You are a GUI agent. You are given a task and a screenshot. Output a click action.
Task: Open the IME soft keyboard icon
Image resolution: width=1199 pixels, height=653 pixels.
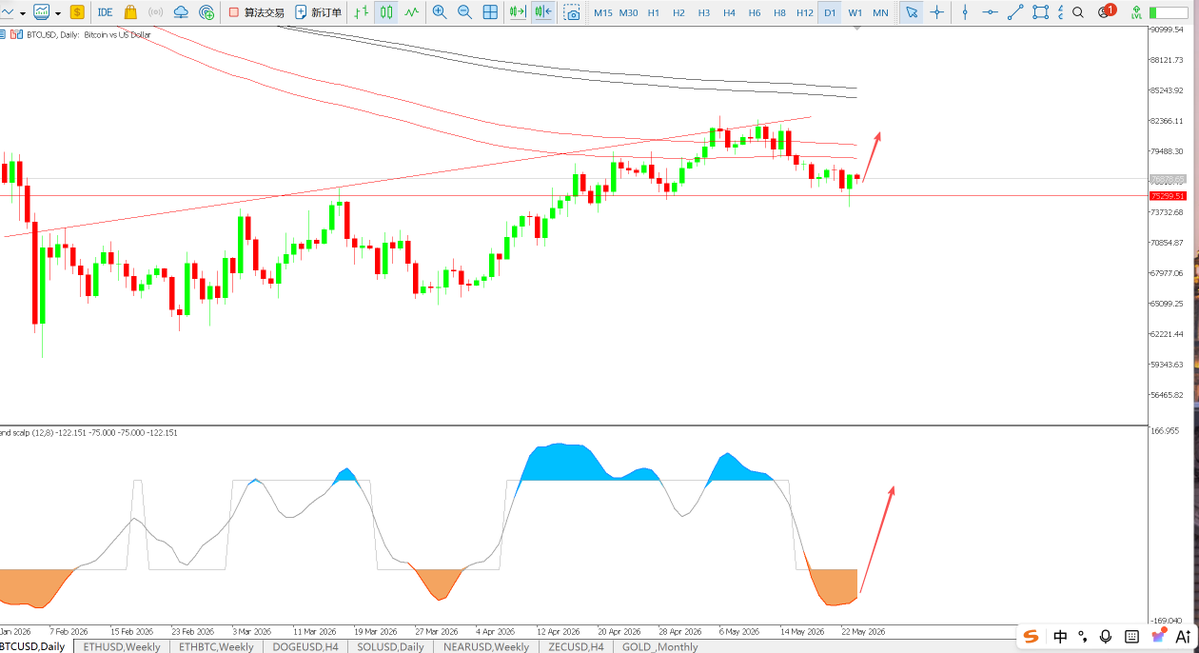[x=1132, y=636]
